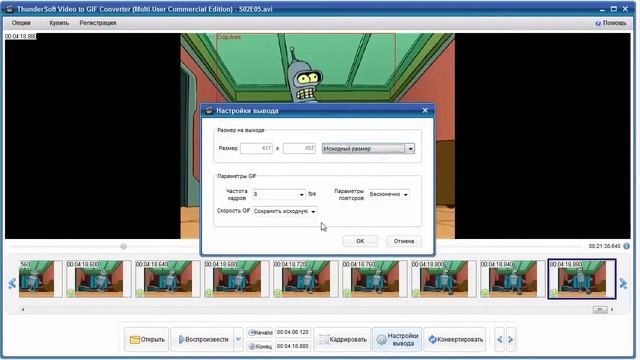Click the application icon in the title bar

9,9
